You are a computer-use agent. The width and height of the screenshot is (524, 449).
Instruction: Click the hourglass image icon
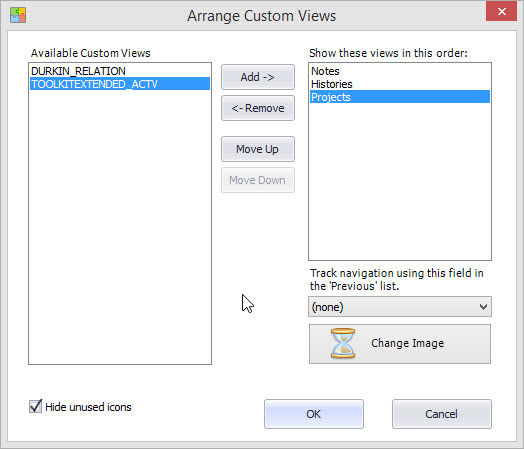343,343
